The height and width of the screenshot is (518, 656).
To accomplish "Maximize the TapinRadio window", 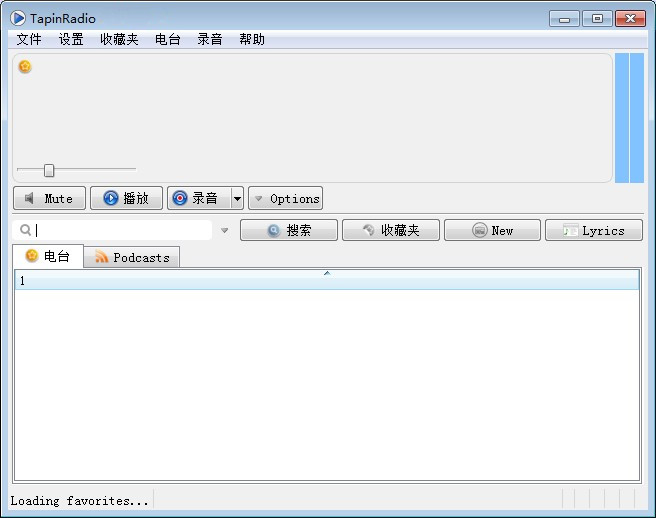I will coord(597,19).
